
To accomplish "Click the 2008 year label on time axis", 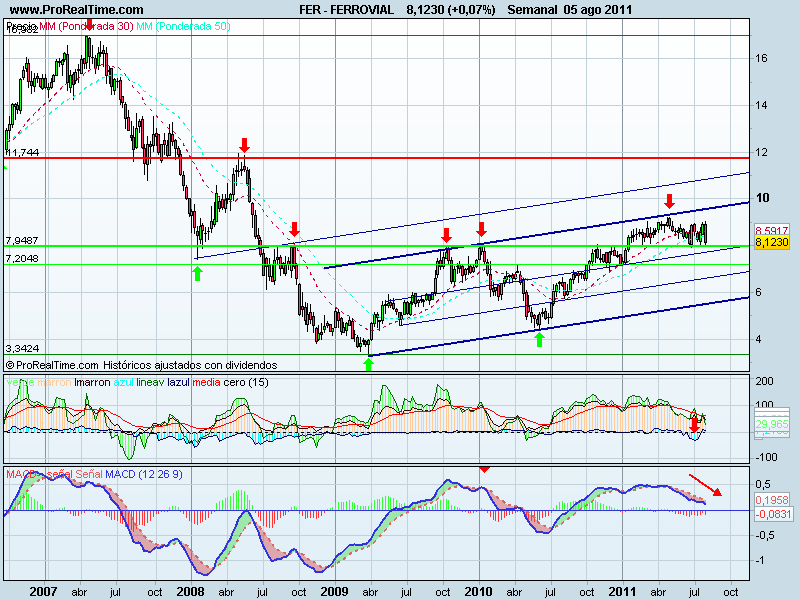I will (x=190, y=592).
